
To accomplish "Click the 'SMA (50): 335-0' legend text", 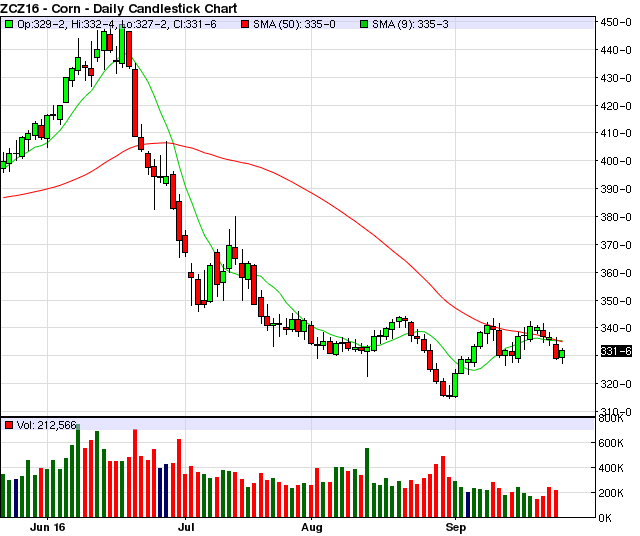I will click(x=294, y=24).
